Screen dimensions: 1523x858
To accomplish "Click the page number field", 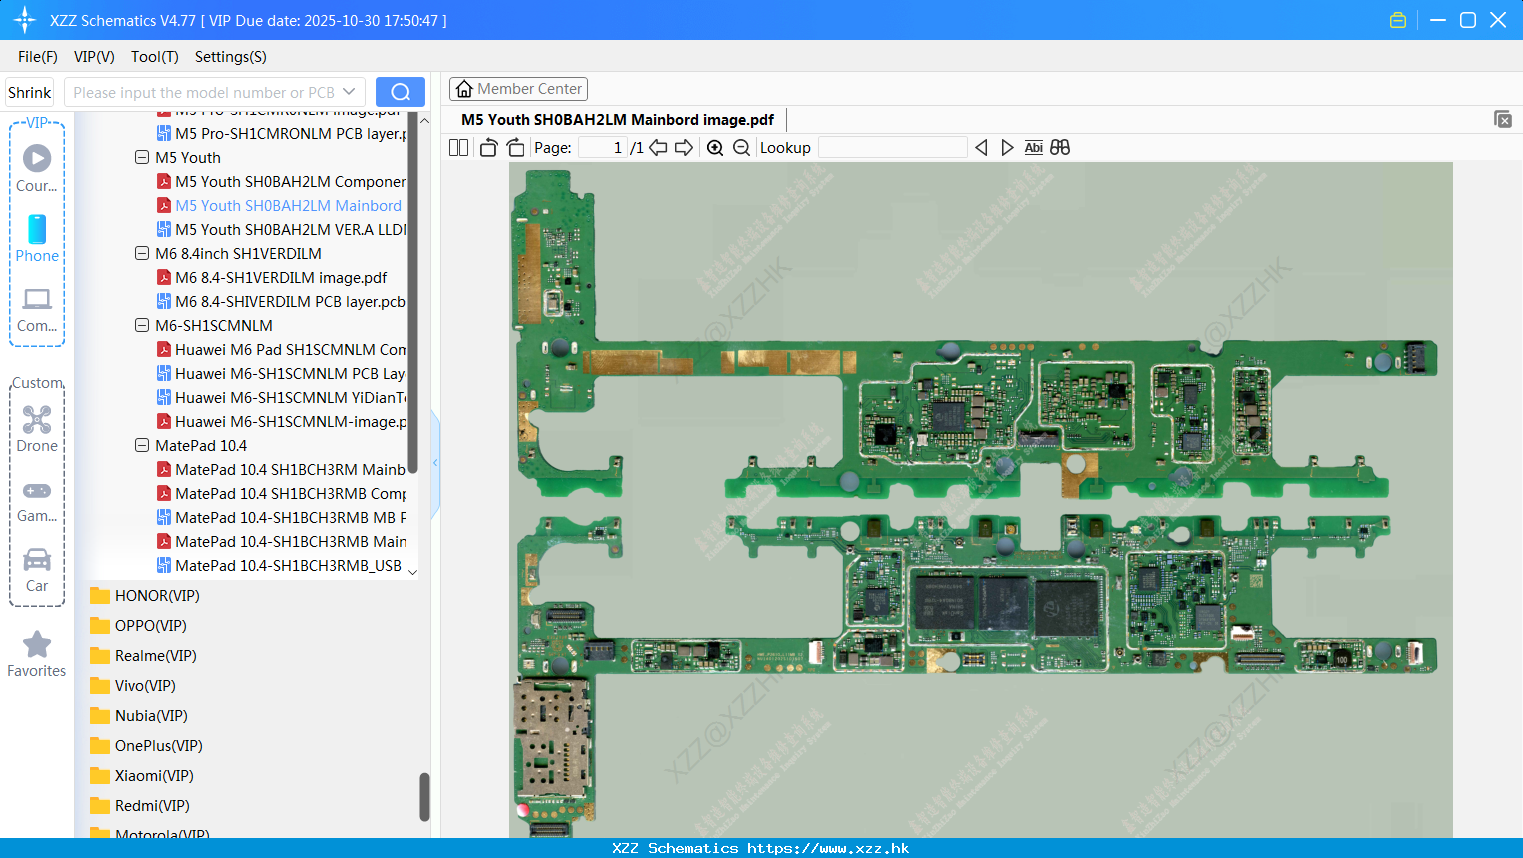I will tap(602, 148).
